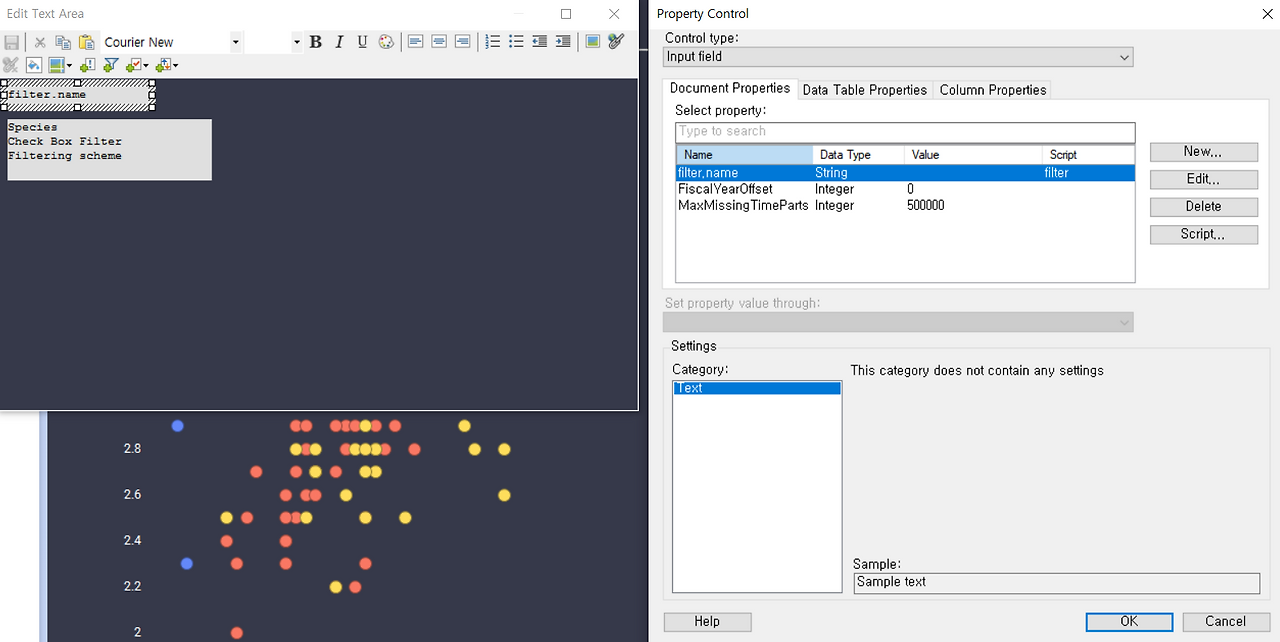Delete the selected property
The width and height of the screenshot is (1280, 642).
coord(1203,206)
